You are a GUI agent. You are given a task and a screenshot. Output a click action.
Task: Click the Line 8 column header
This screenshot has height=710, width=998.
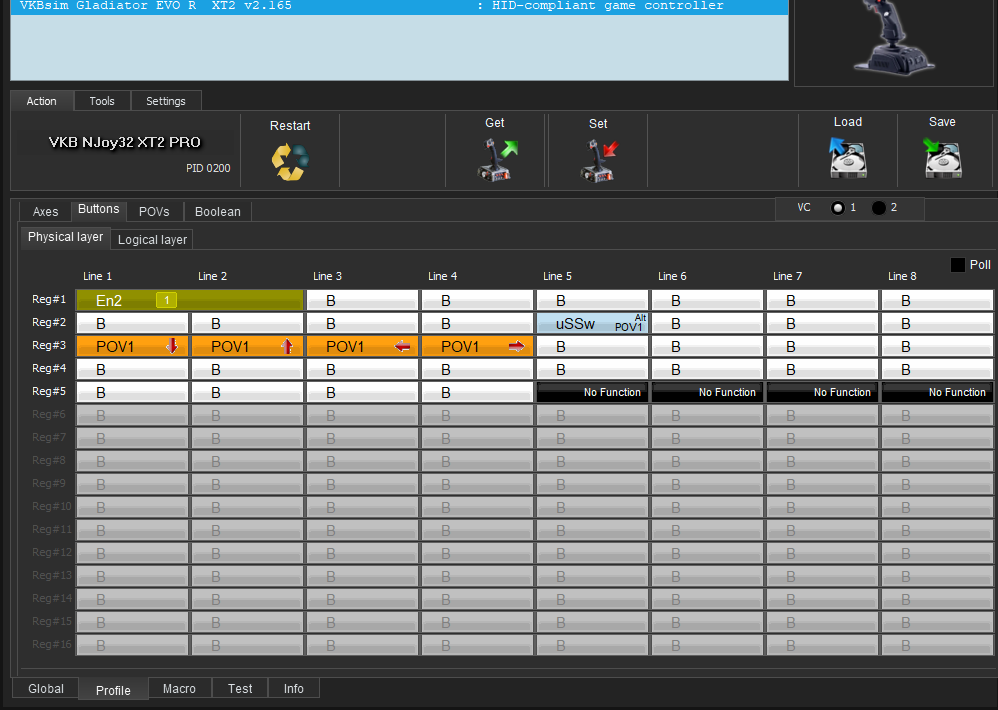pyautogui.click(x=902, y=276)
